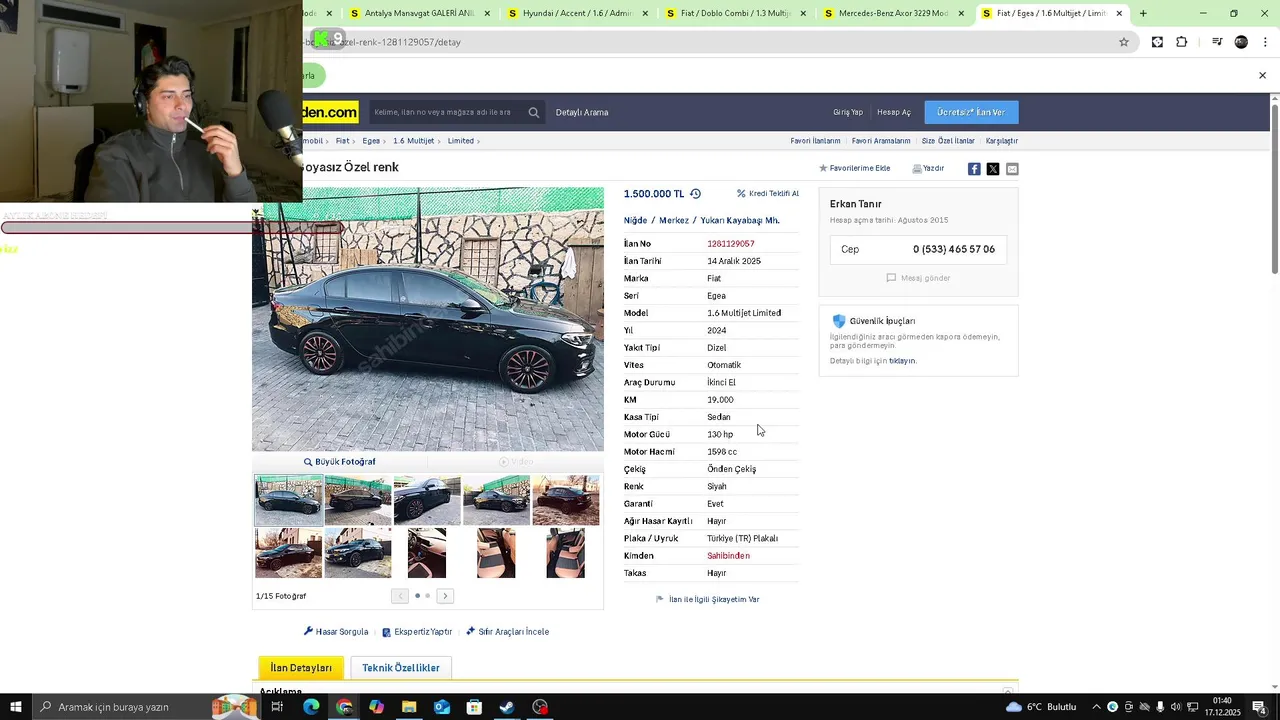Viewport: 1280px width, 720px height.
Task: Open the Chrome three-dot menu
Action: click(1265, 42)
